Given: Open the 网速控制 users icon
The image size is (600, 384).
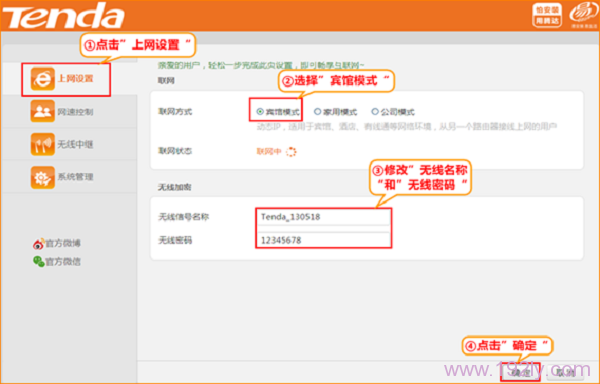Looking at the screenshot, I should coord(42,111).
